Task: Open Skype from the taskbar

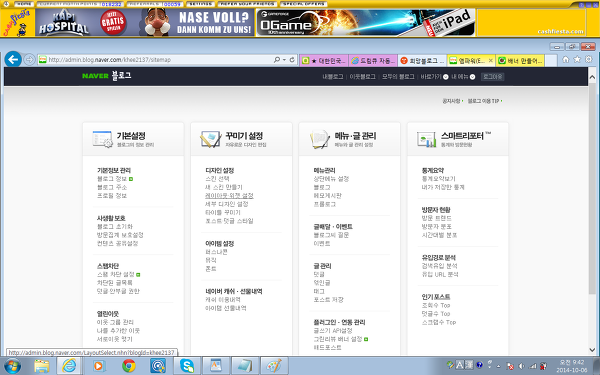Action: pyautogui.click(x=187, y=366)
